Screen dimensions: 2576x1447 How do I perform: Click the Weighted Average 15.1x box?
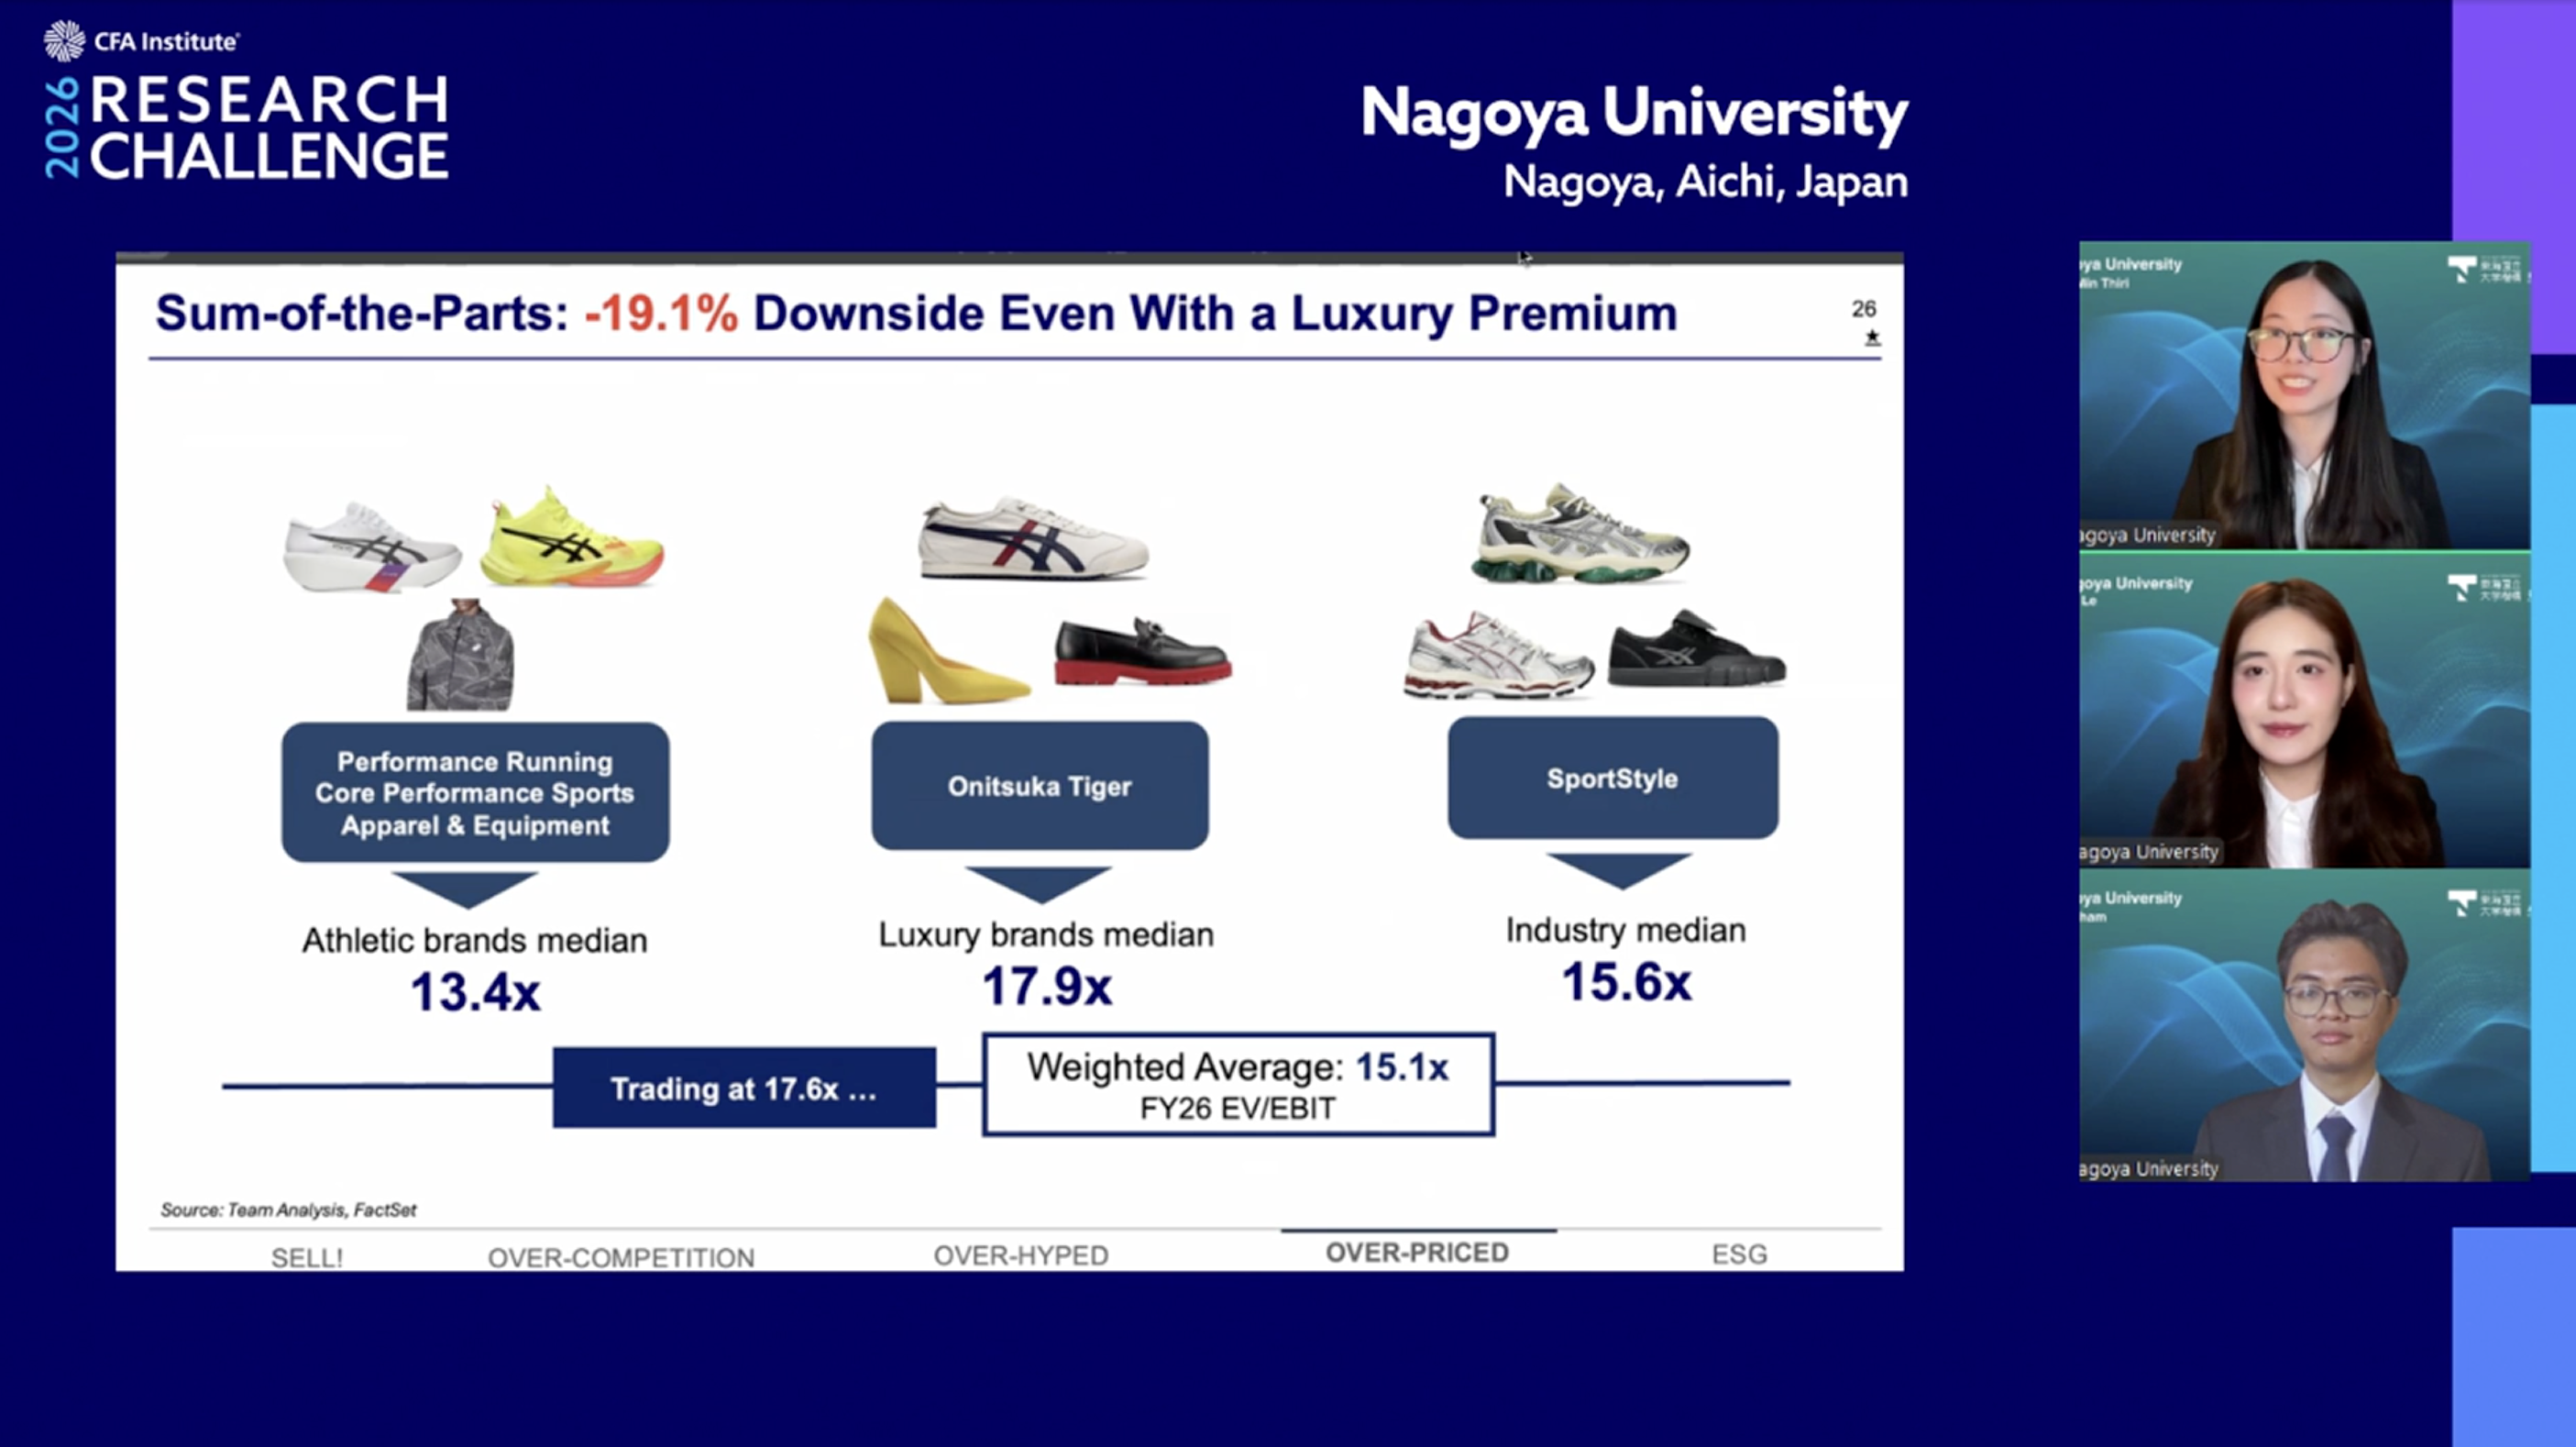tap(1238, 1085)
